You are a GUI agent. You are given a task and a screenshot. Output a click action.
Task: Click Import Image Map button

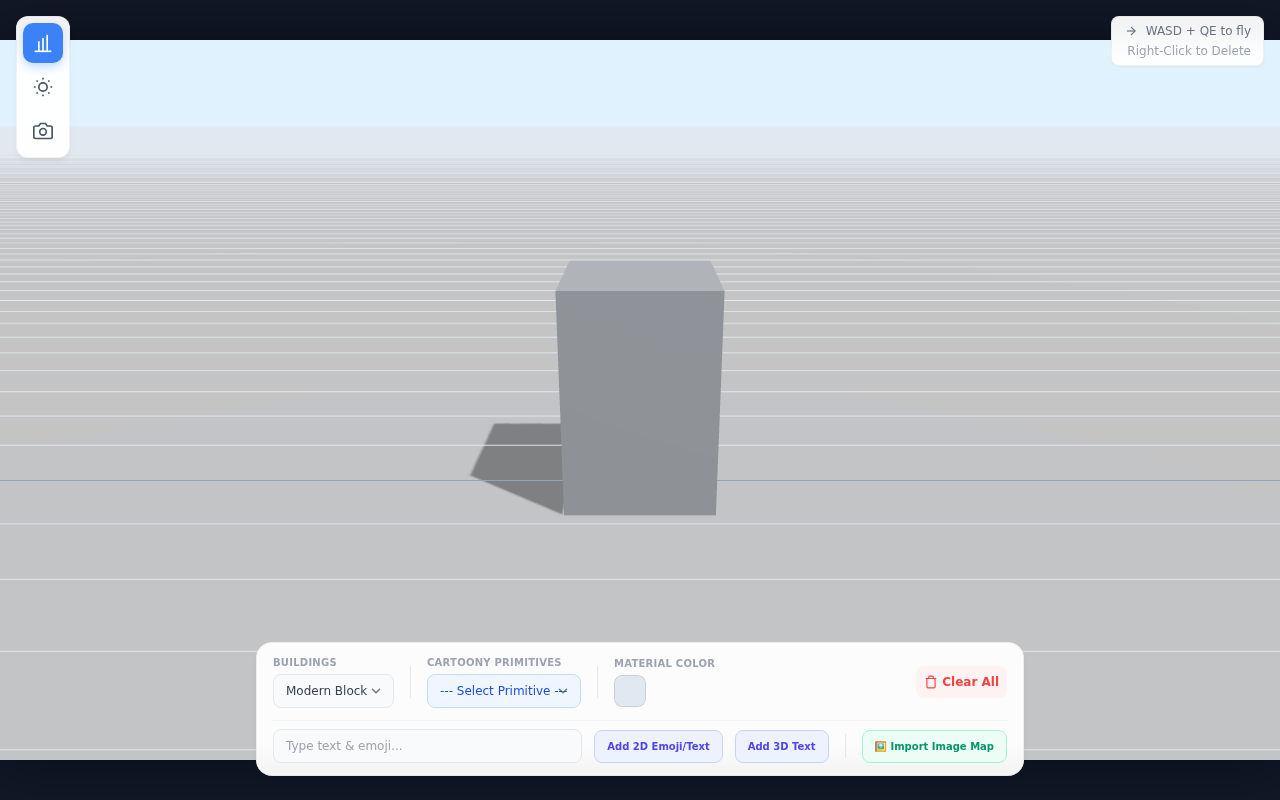coord(934,746)
